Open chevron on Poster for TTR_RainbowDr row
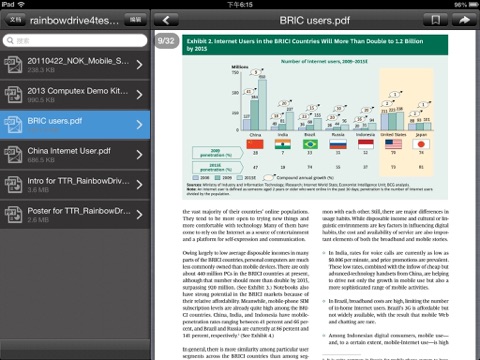480x360 pixels. (139, 215)
